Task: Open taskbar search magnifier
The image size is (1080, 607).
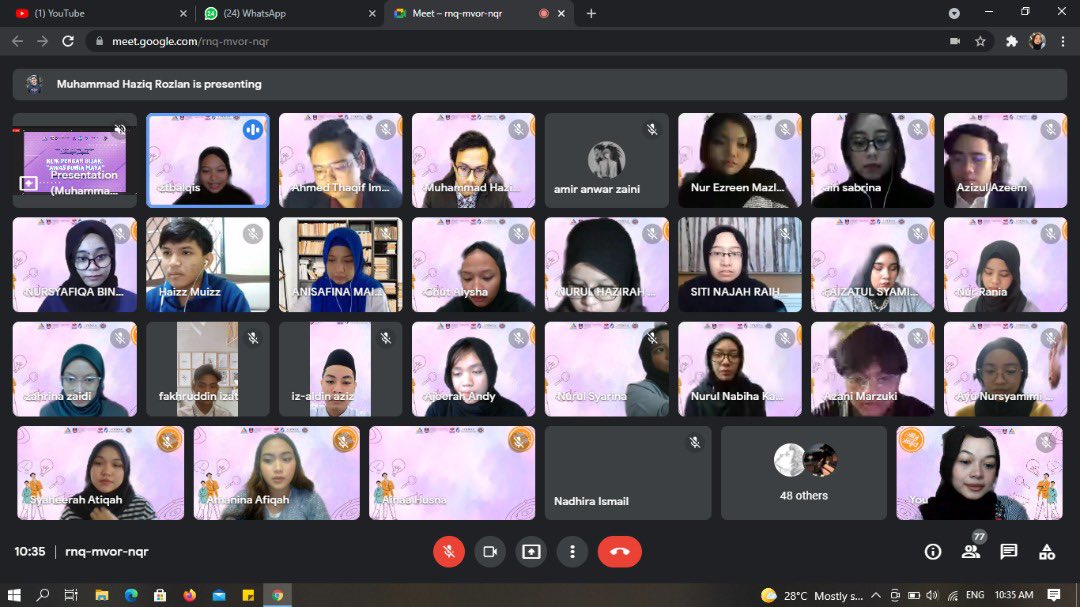Action: tap(43, 595)
